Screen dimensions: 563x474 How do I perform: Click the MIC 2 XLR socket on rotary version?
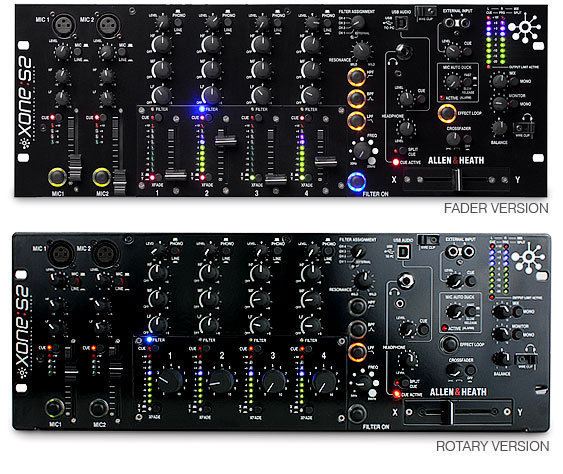[x=105, y=254]
